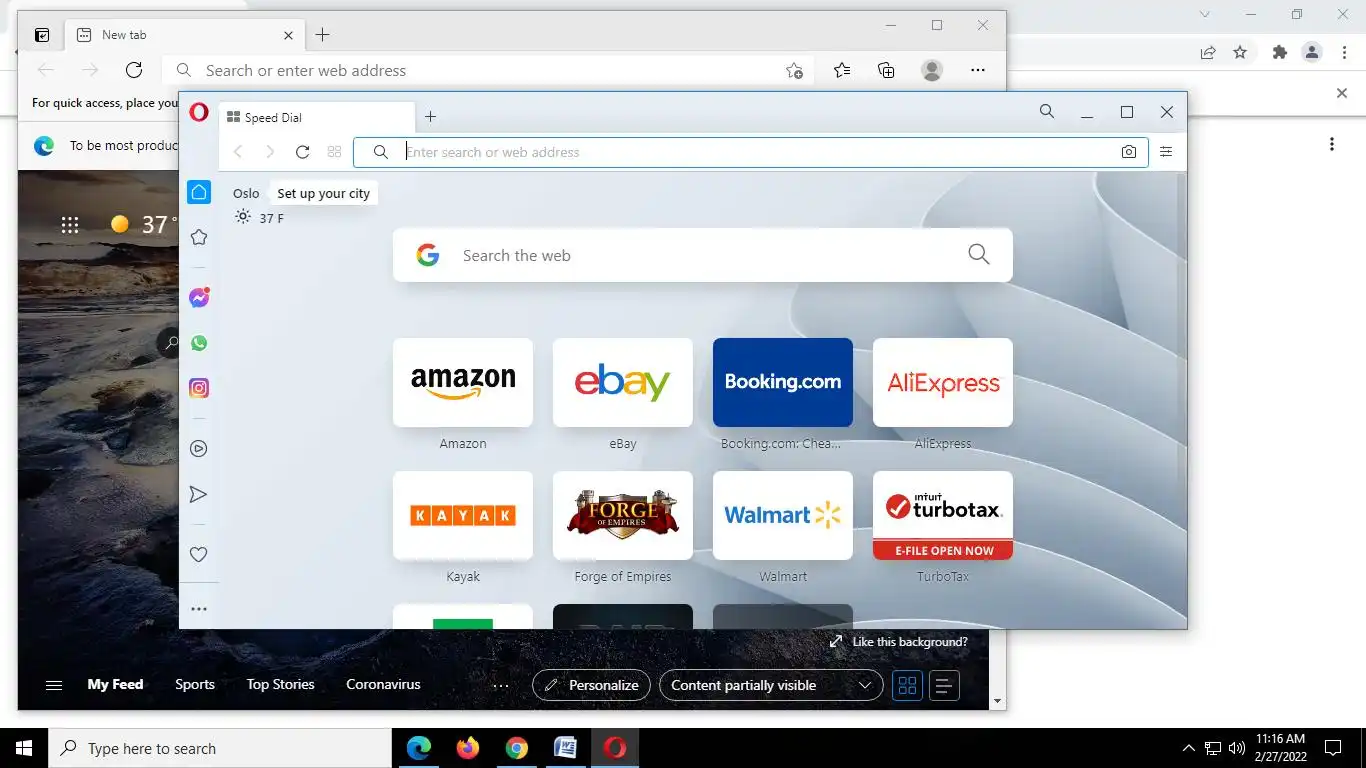The image size is (1366, 768).
Task: Add page to favorites in Edge address bar
Action: (x=794, y=70)
